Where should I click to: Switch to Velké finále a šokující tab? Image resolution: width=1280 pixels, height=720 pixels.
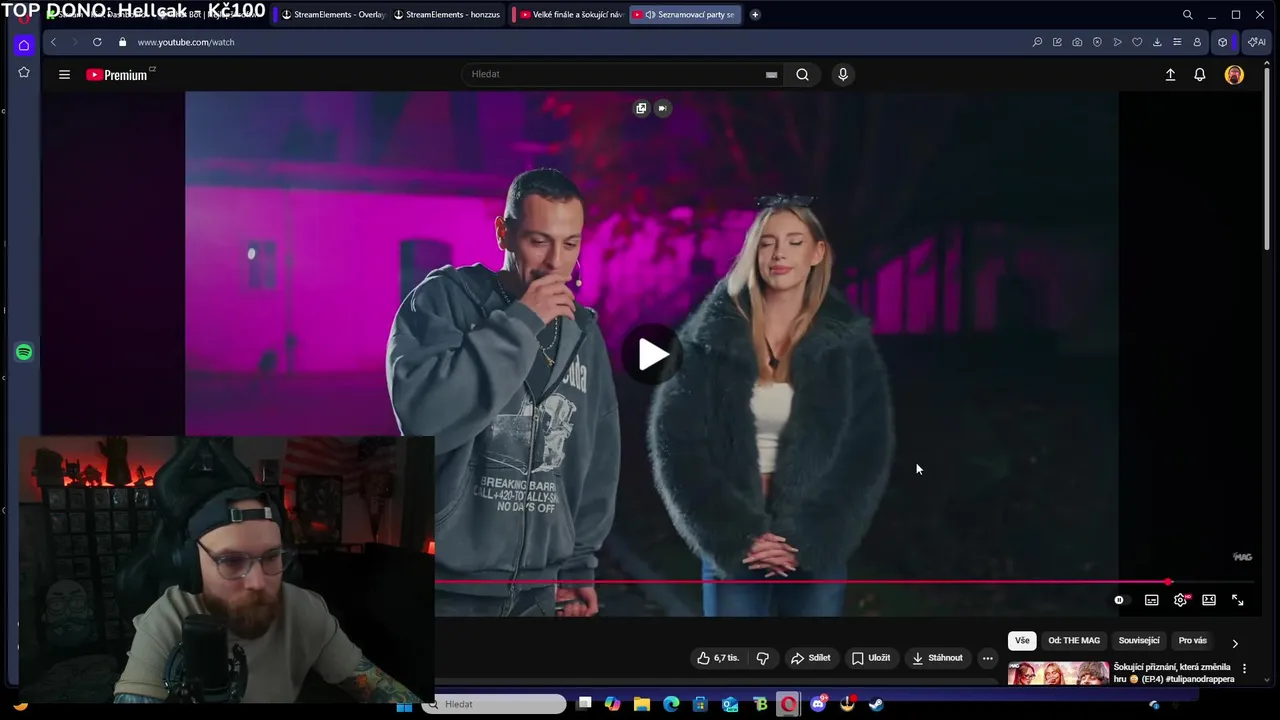coord(571,15)
